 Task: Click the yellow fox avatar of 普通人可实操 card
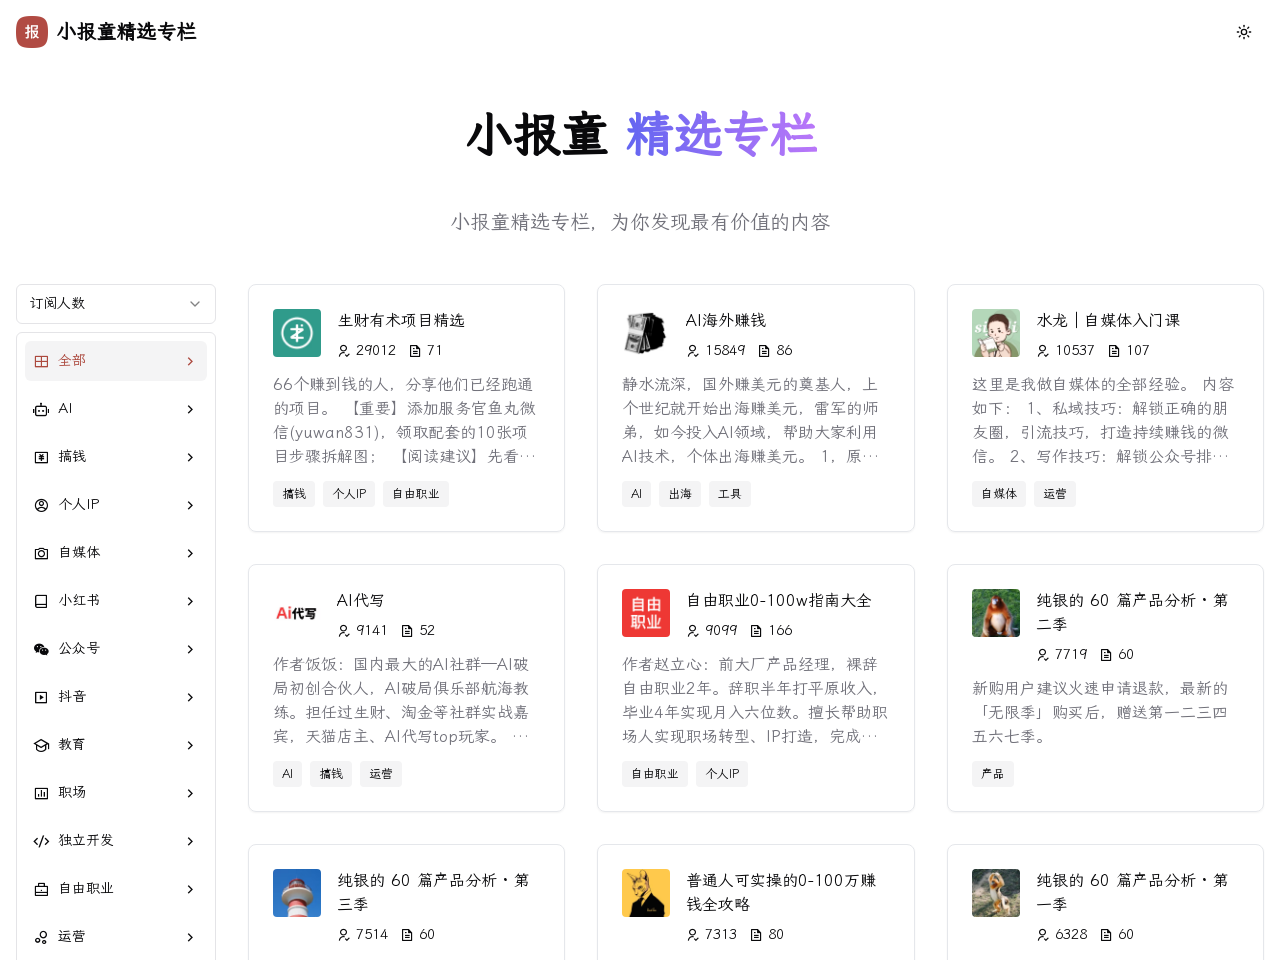tap(646, 893)
